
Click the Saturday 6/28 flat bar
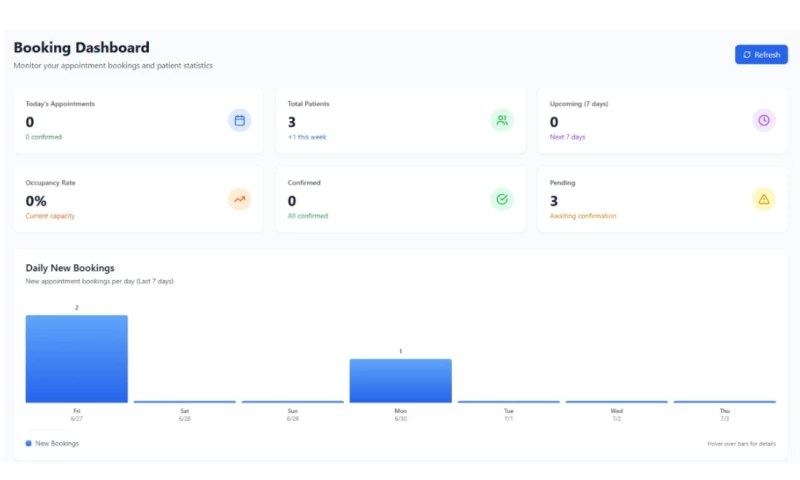[x=185, y=401]
